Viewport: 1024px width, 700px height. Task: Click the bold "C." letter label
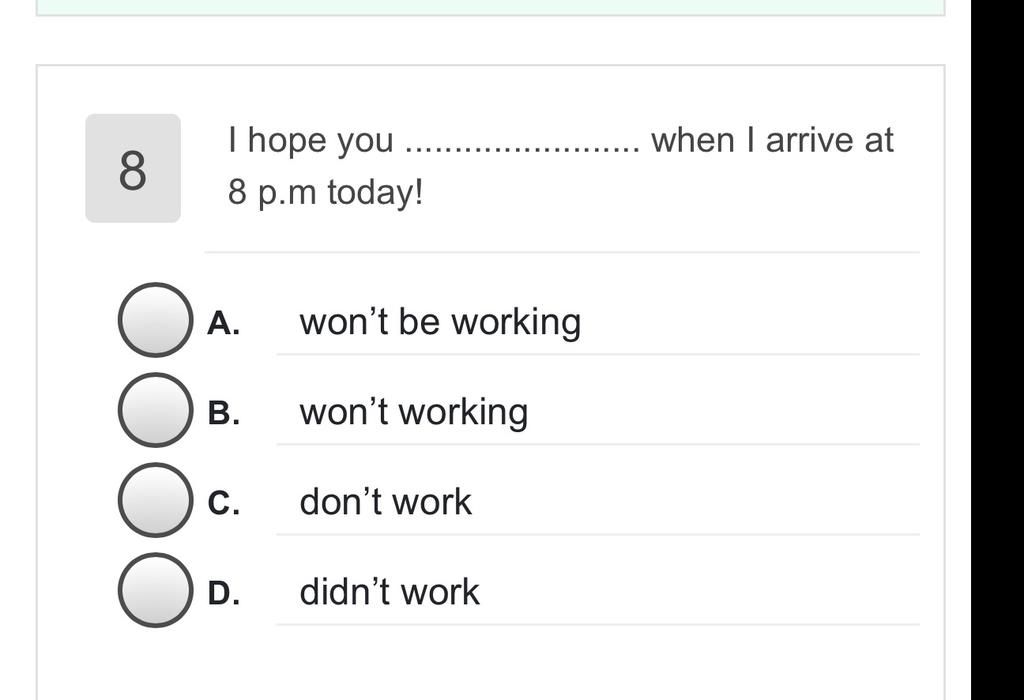[223, 503]
